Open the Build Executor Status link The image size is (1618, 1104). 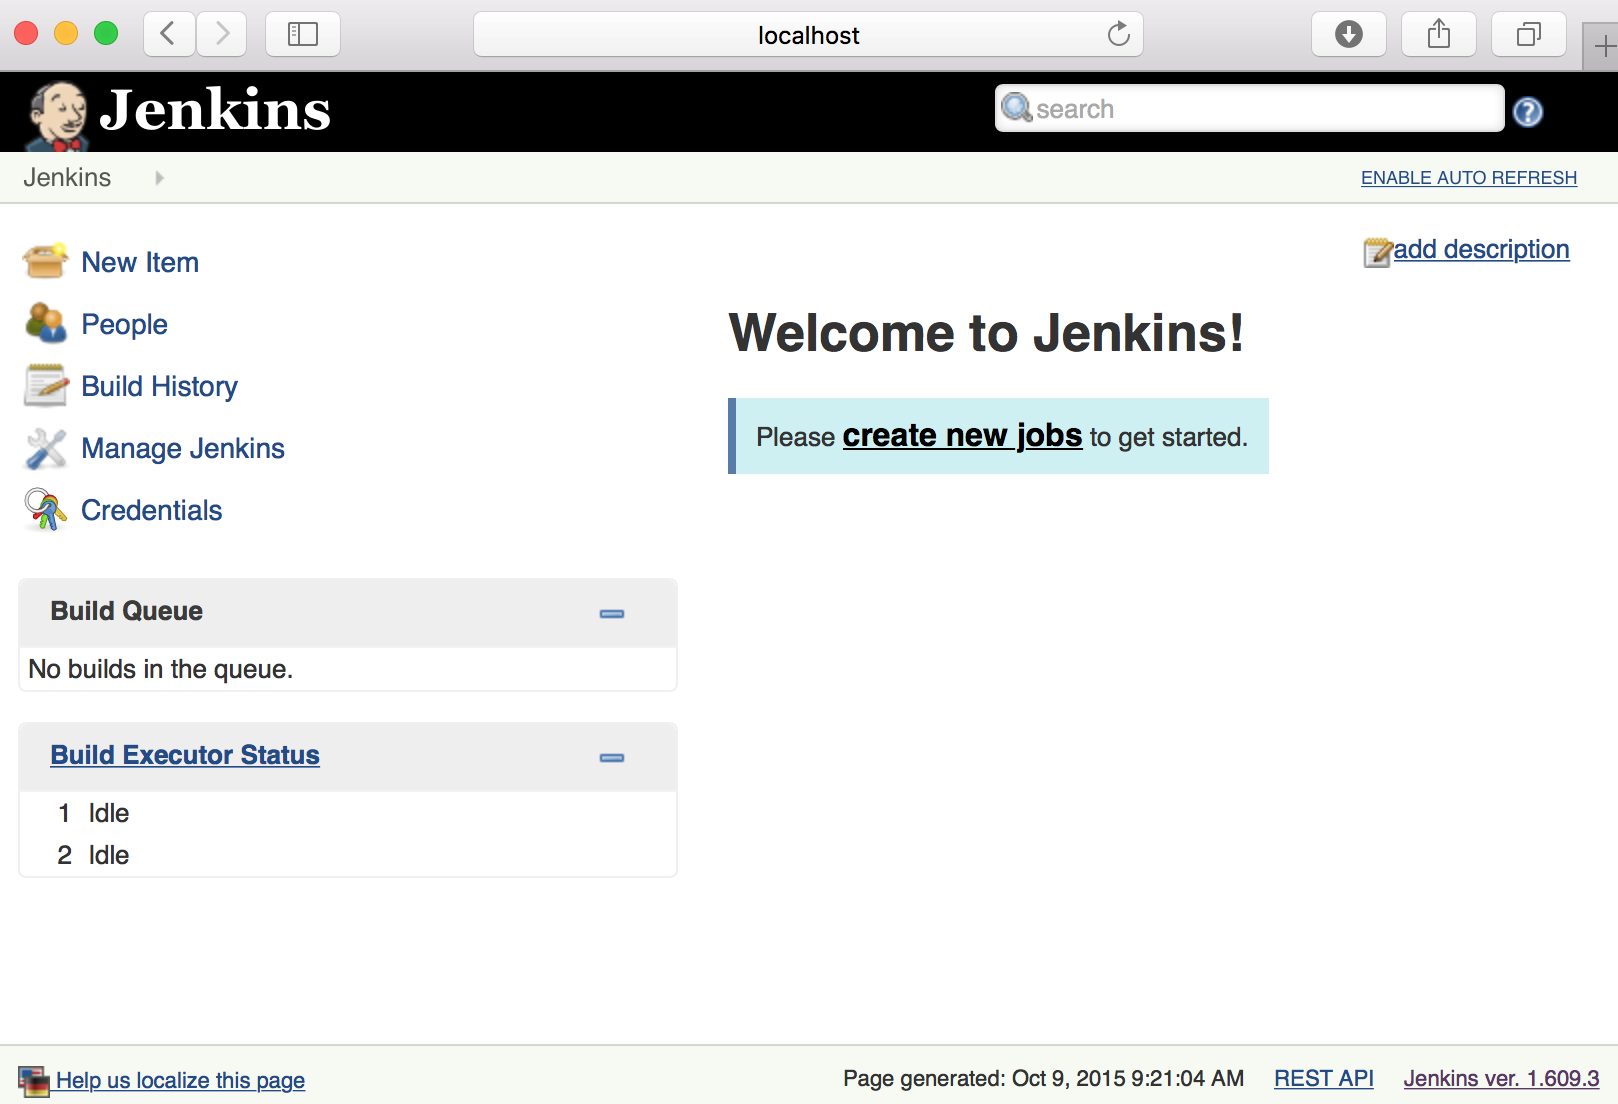(x=185, y=754)
